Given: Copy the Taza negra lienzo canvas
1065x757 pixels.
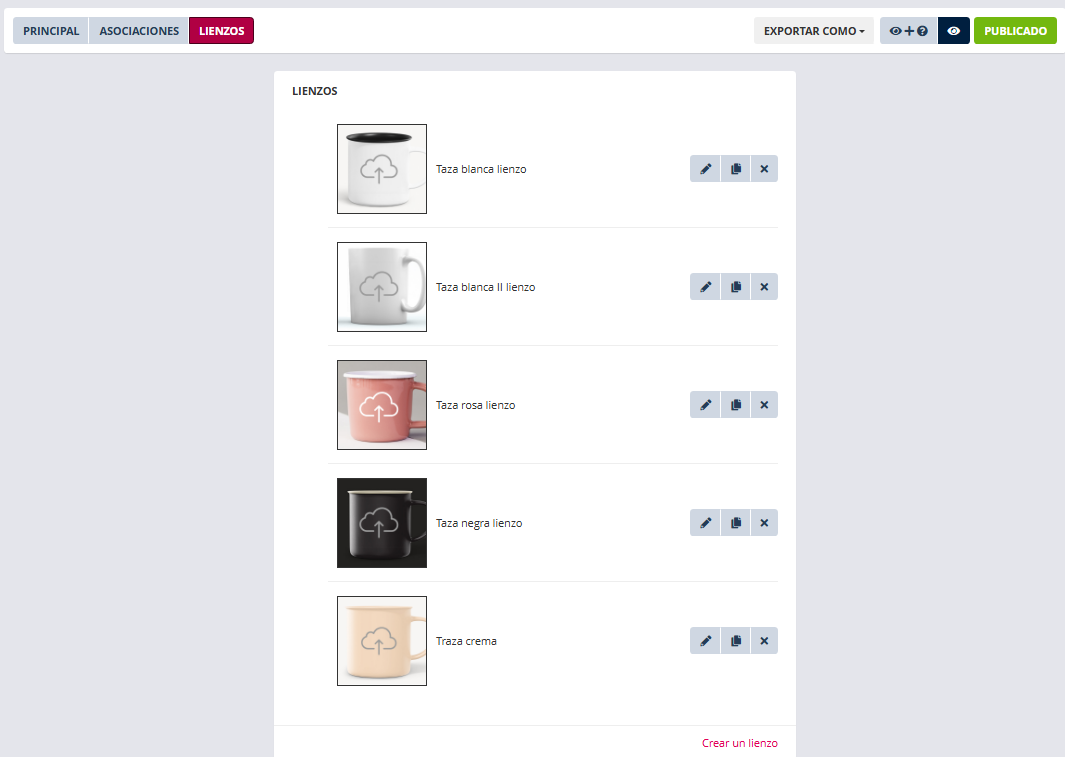Looking at the screenshot, I should point(736,523).
